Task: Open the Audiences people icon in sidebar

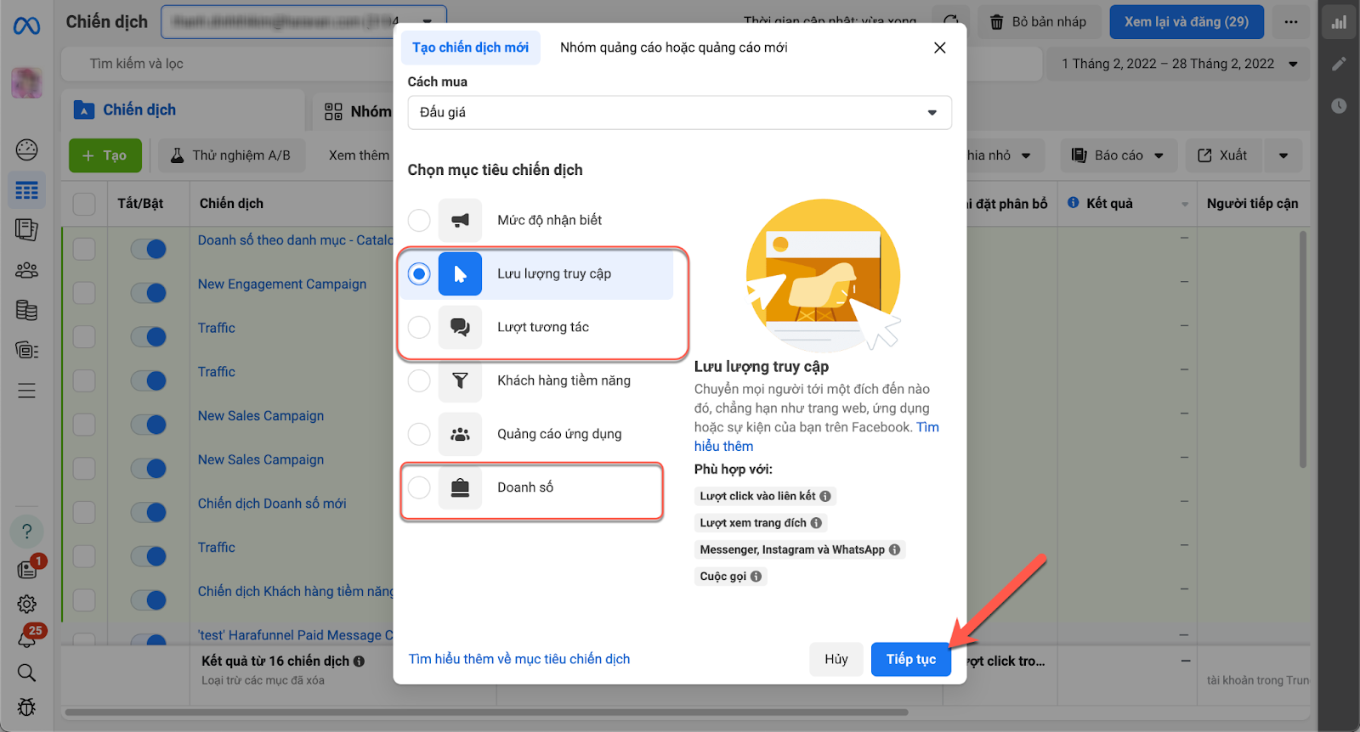Action: (27, 270)
